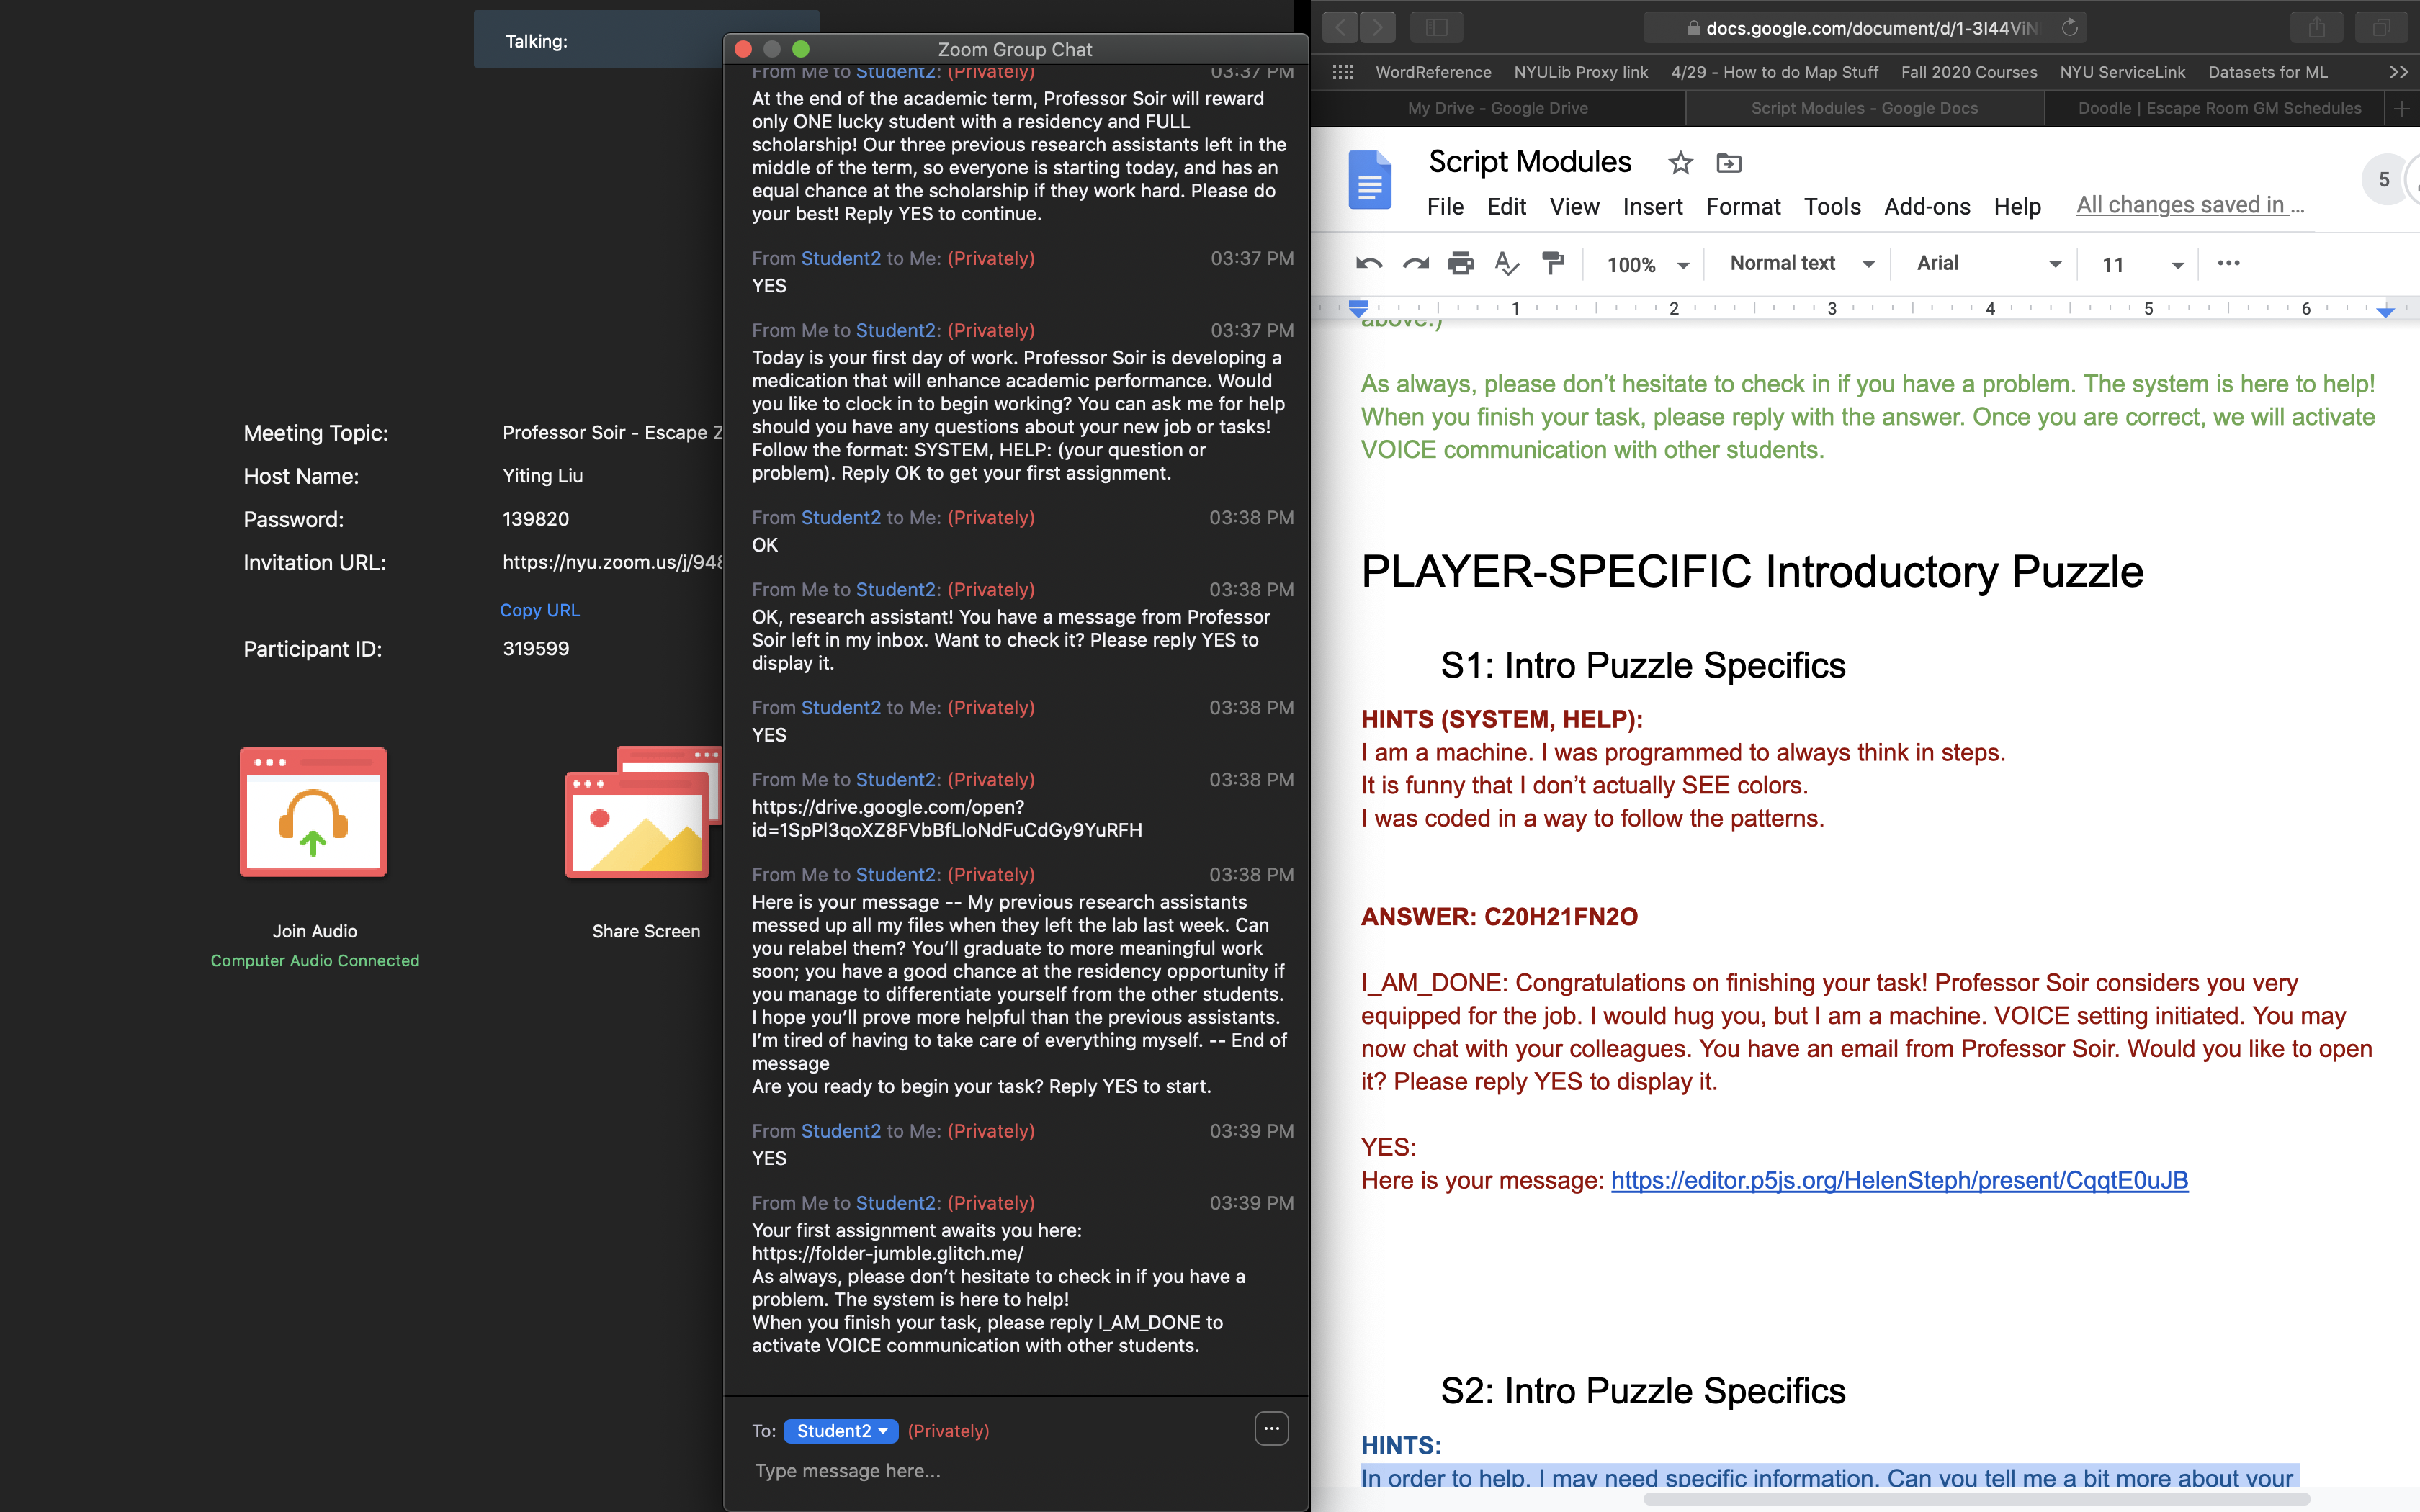Image resolution: width=2420 pixels, height=1512 pixels.
Task: Click the spell check icon
Action: [1506, 264]
